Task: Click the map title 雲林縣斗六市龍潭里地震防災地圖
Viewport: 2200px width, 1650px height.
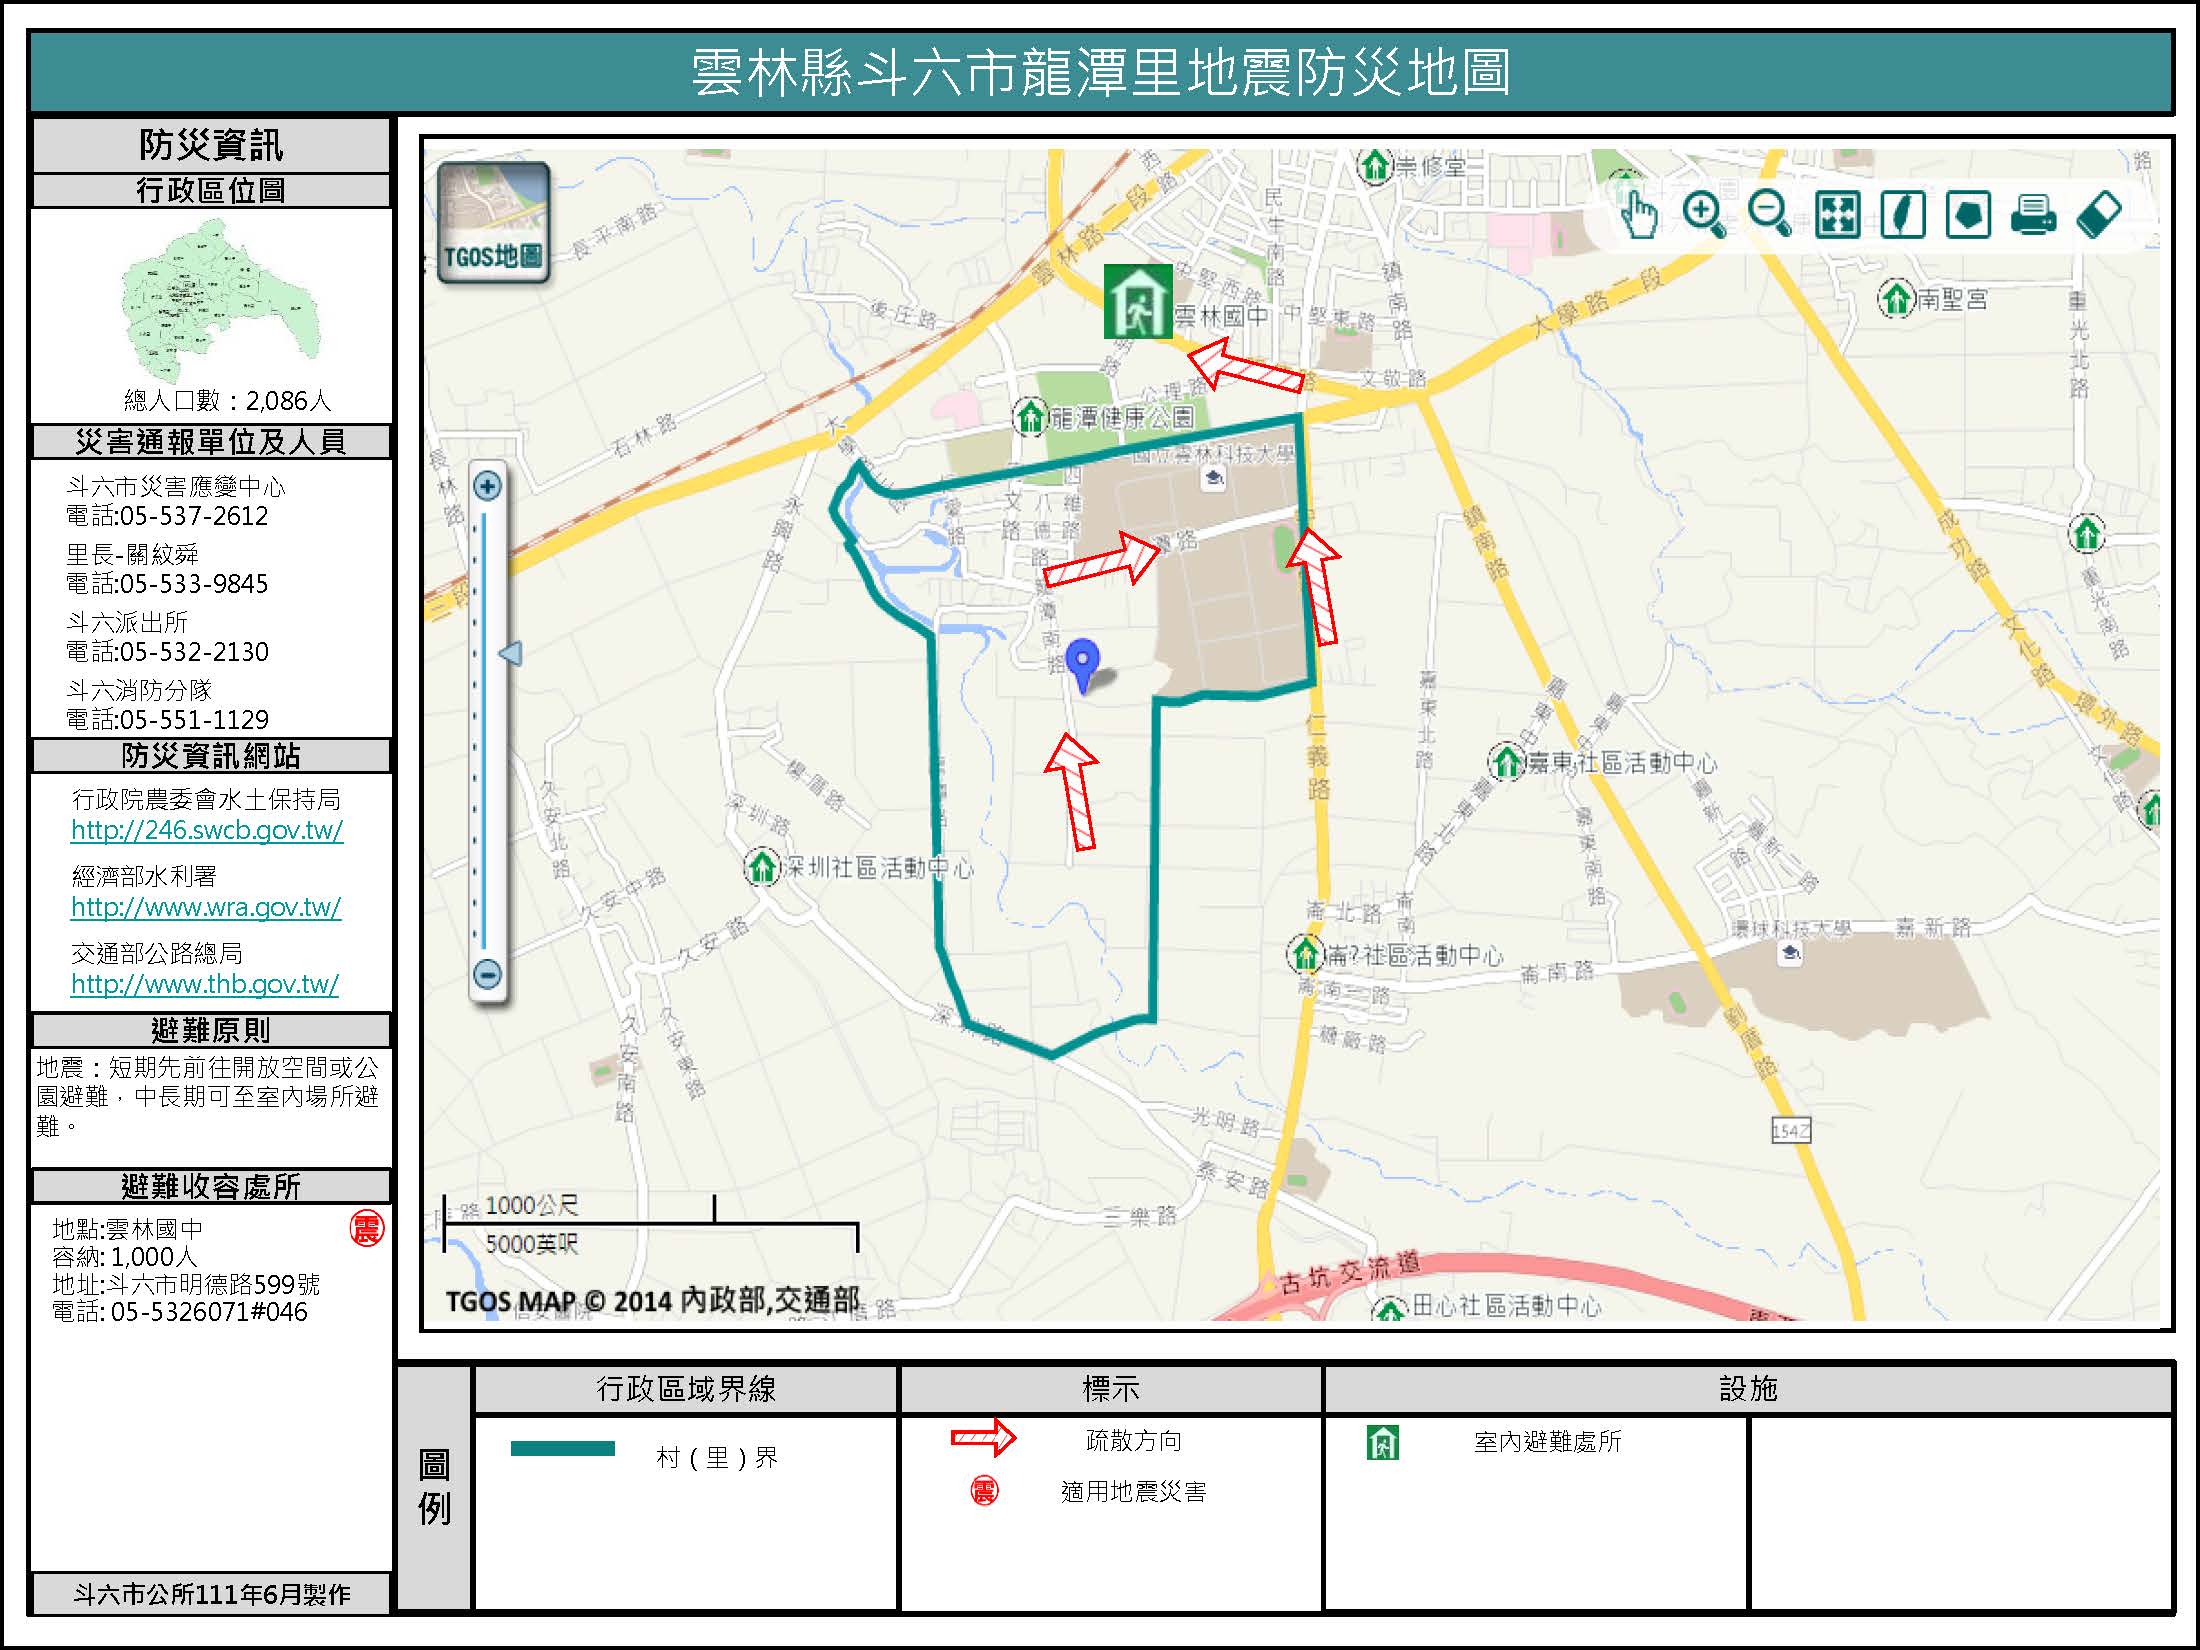Action: click(1100, 72)
